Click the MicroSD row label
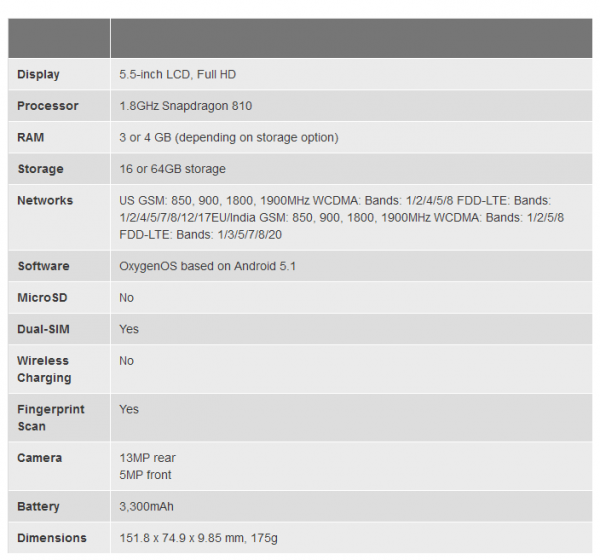 [x=41, y=298]
